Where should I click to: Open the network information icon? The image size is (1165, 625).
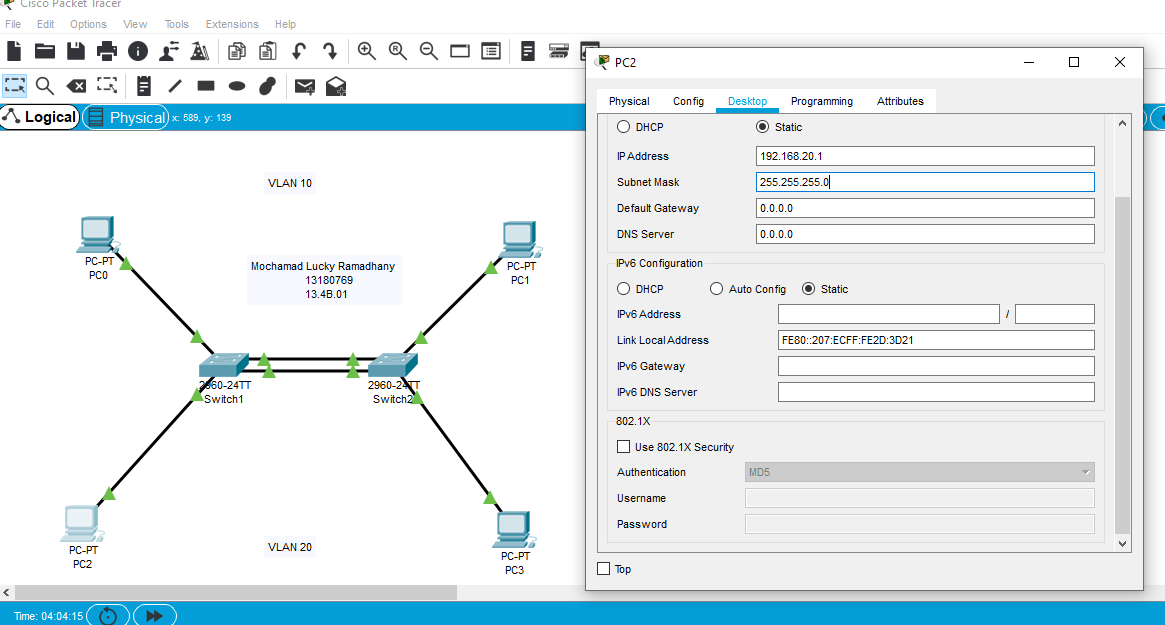[137, 51]
